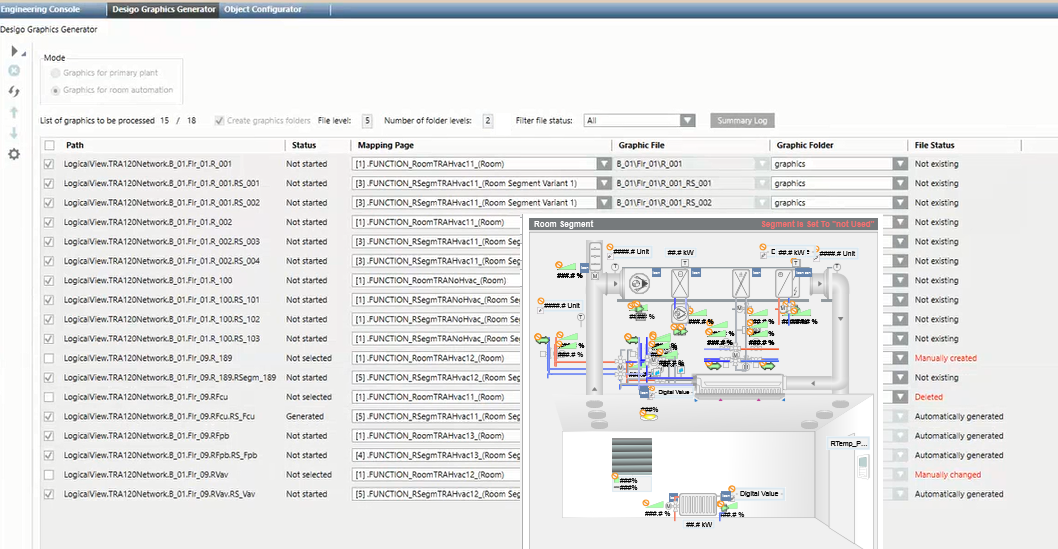Click the Refresh arrows icon in sidebar
Viewport: 1058px width, 549px height.
[x=14, y=91]
